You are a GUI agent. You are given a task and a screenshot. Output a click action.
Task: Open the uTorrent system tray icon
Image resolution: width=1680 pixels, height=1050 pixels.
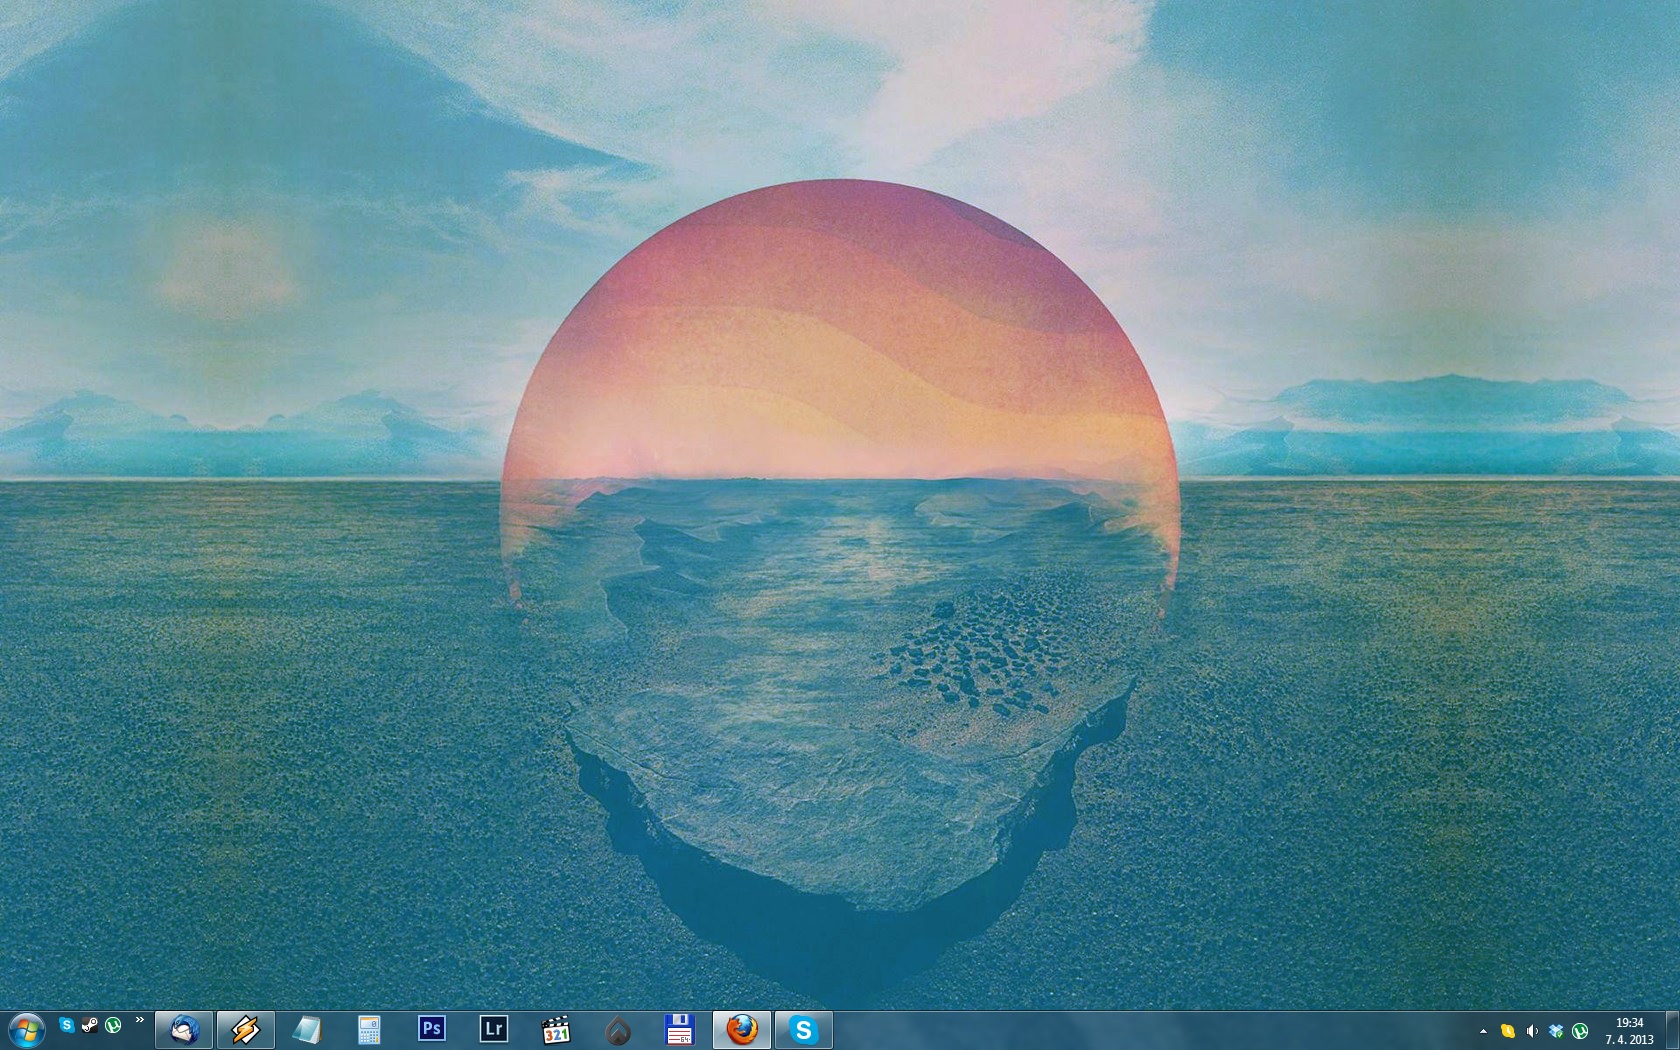pos(1580,1031)
